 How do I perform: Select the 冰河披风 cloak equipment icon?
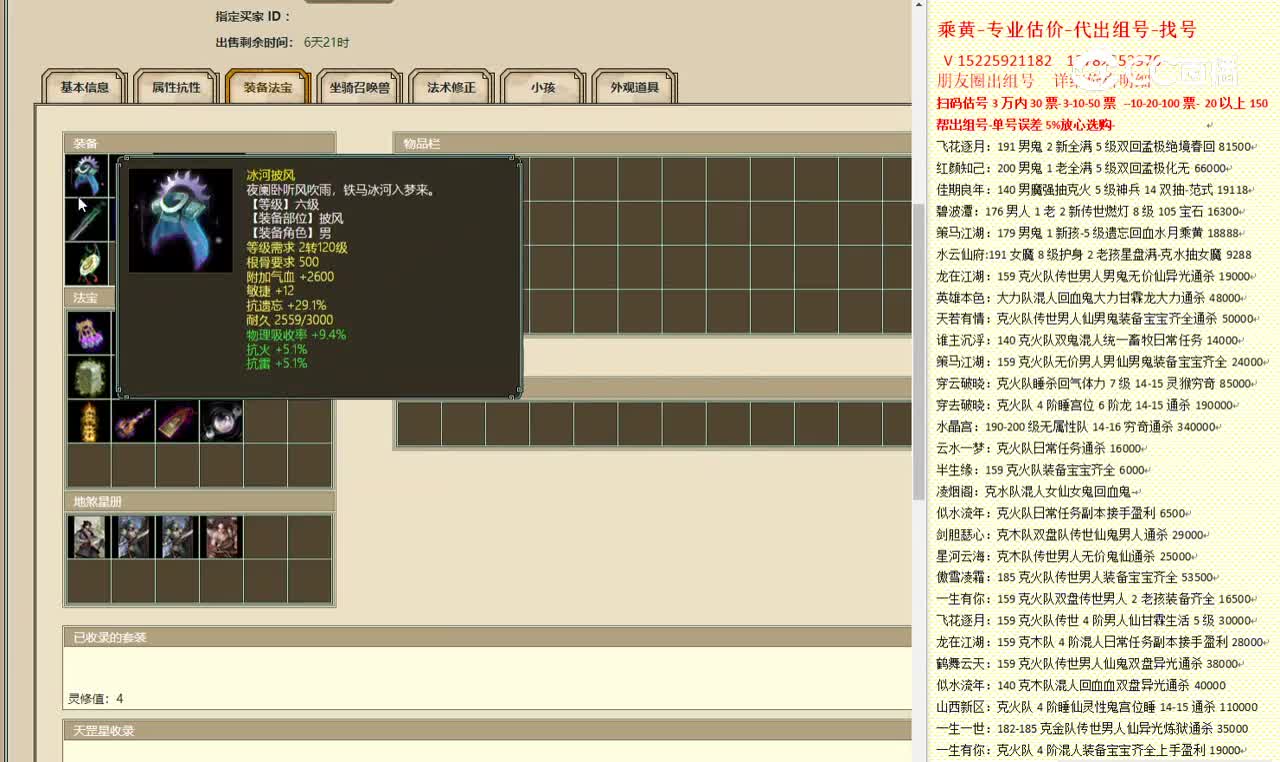87,174
